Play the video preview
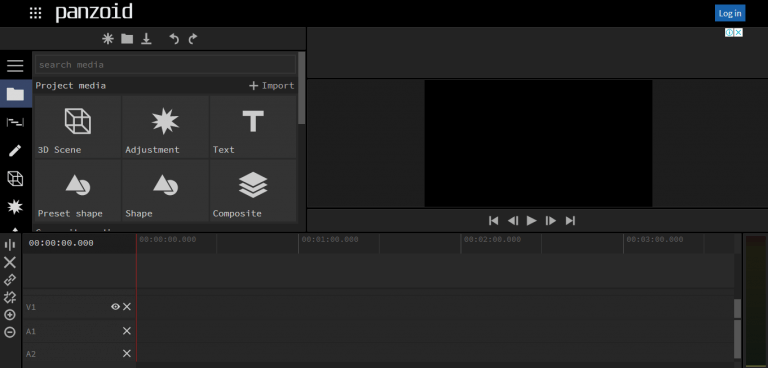The image size is (768, 368). 532,221
